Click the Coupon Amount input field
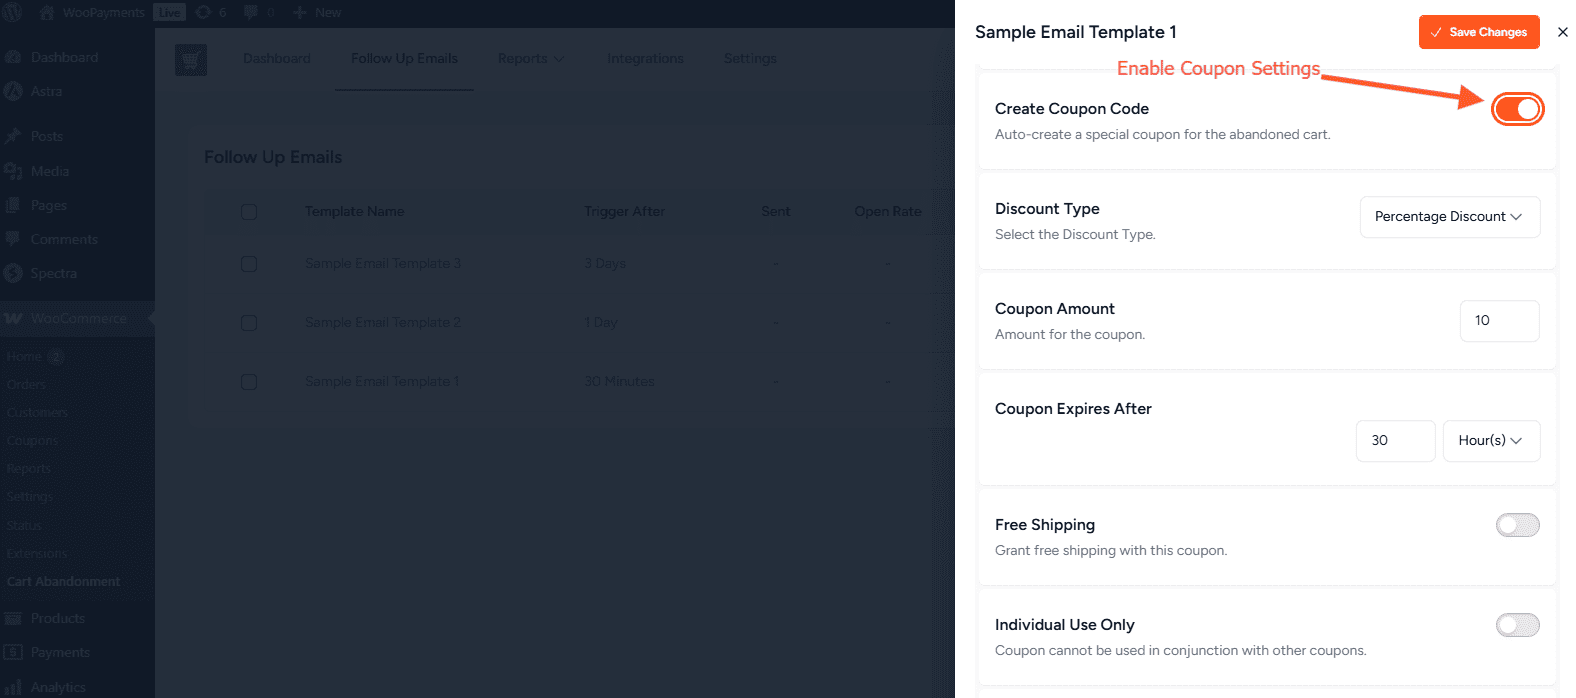Viewport: 1576px width, 698px height. 1499,321
